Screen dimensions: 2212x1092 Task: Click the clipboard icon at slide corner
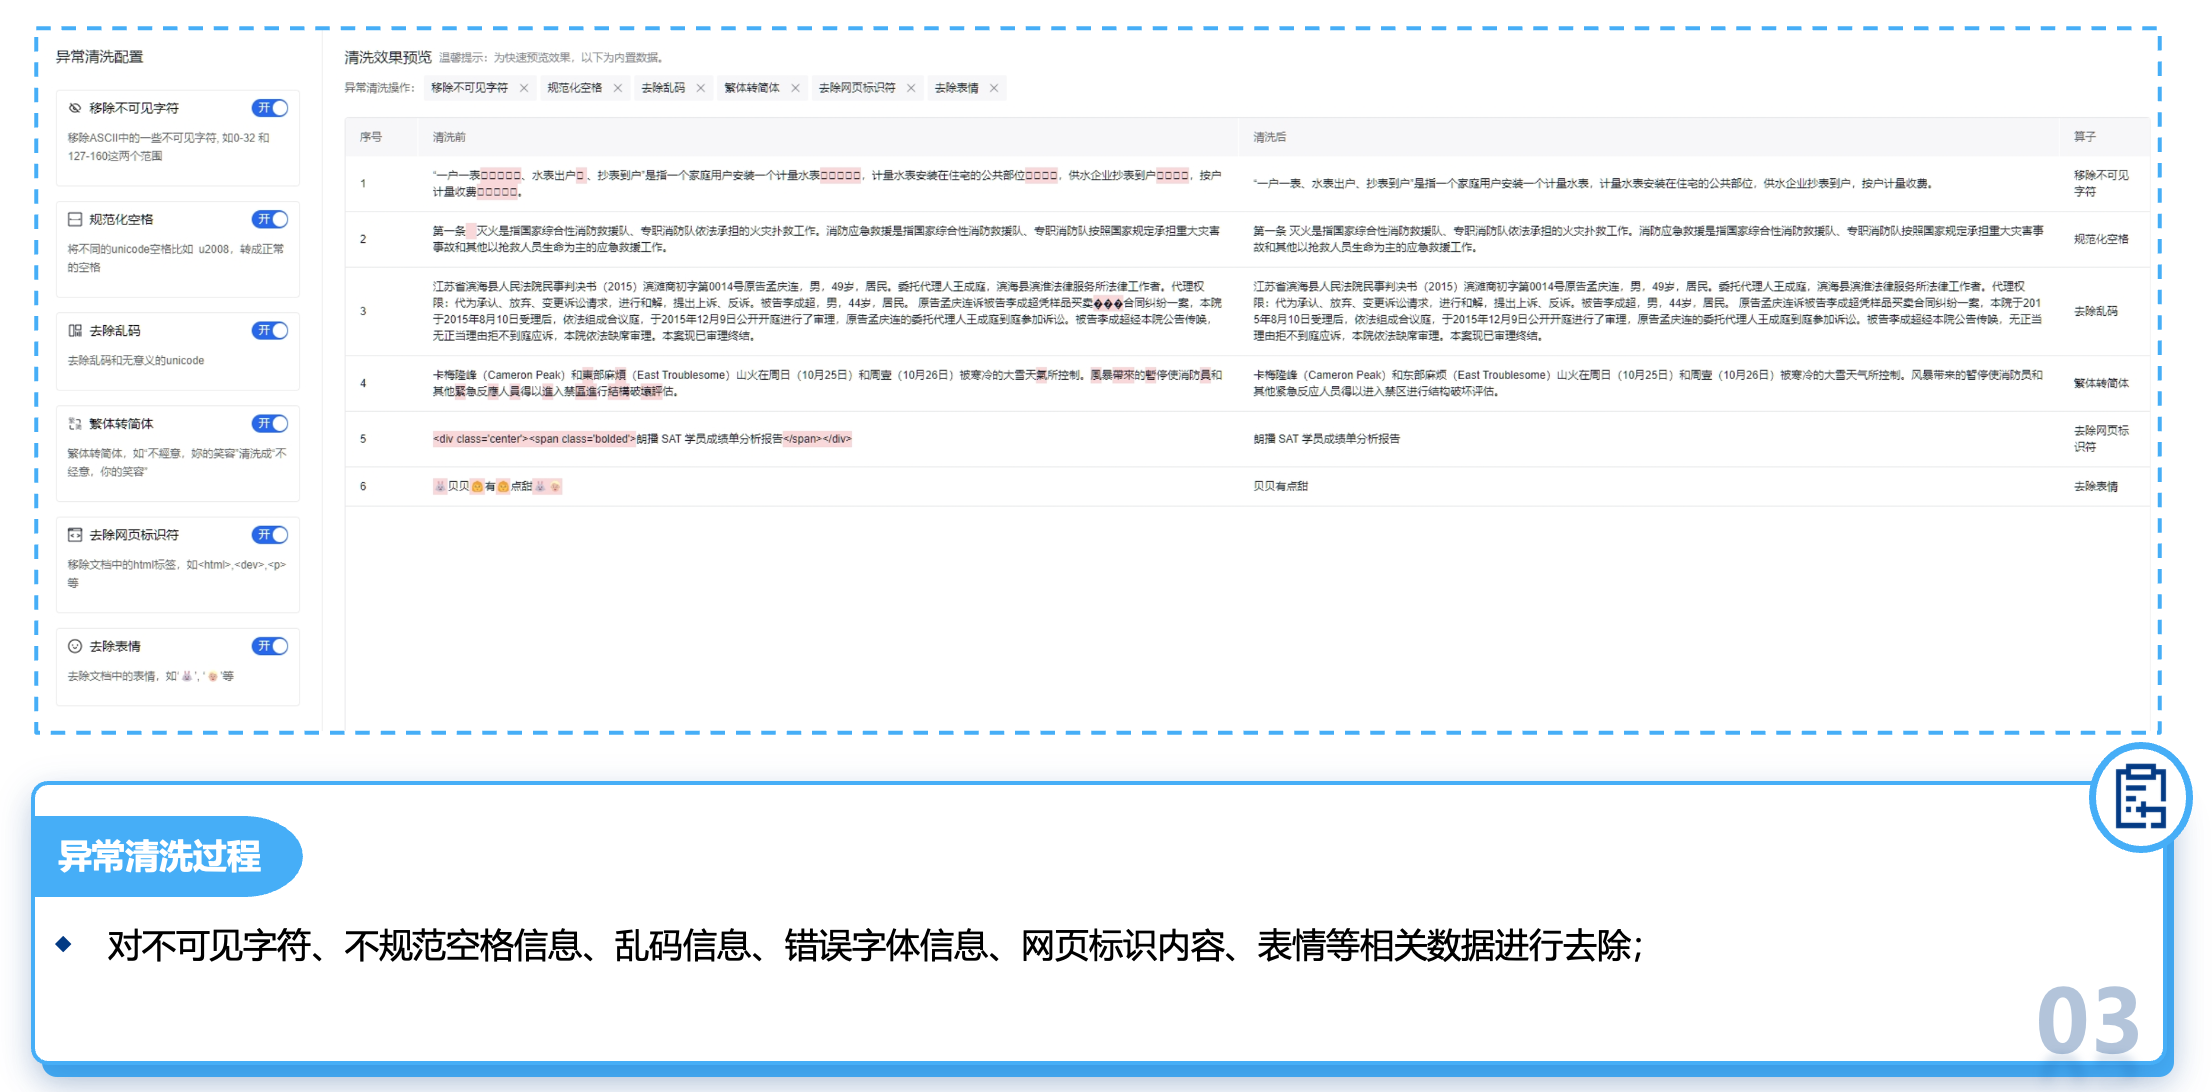click(x=2140, y=797)
